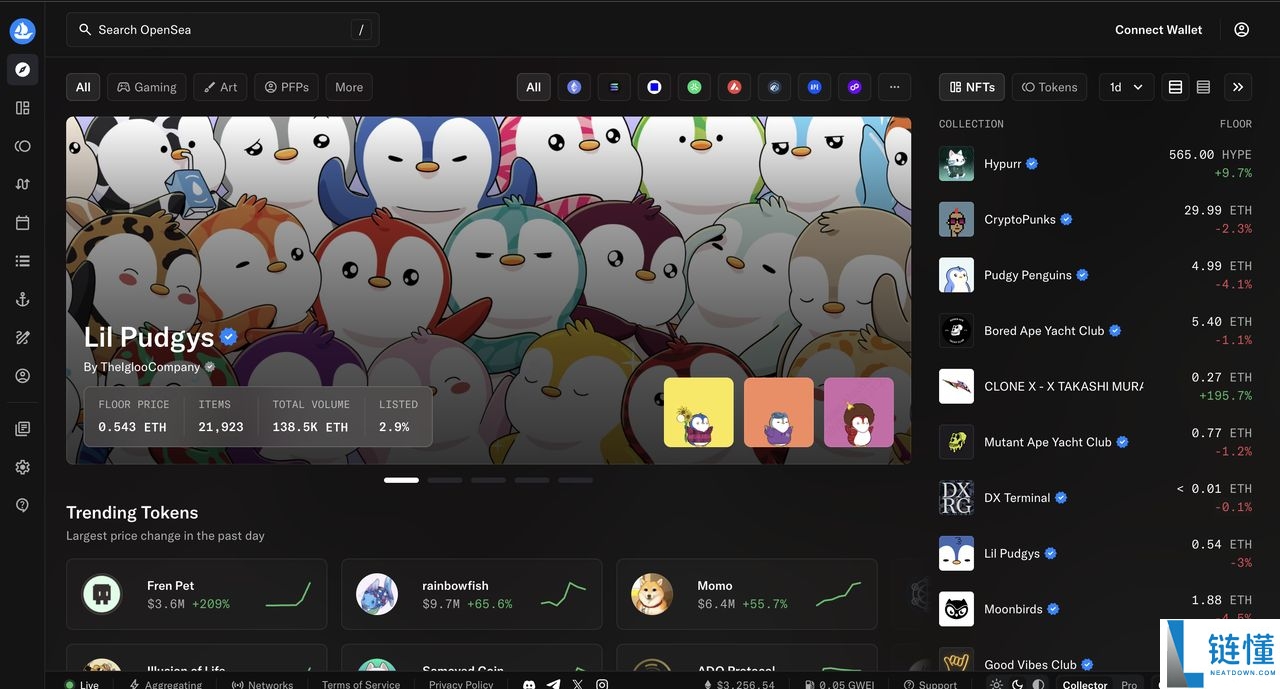Image resolution: width=1280 pixels, height=689 pixels.
Task: Open the Fren Pet trending token card
Action: coord(196,594)
